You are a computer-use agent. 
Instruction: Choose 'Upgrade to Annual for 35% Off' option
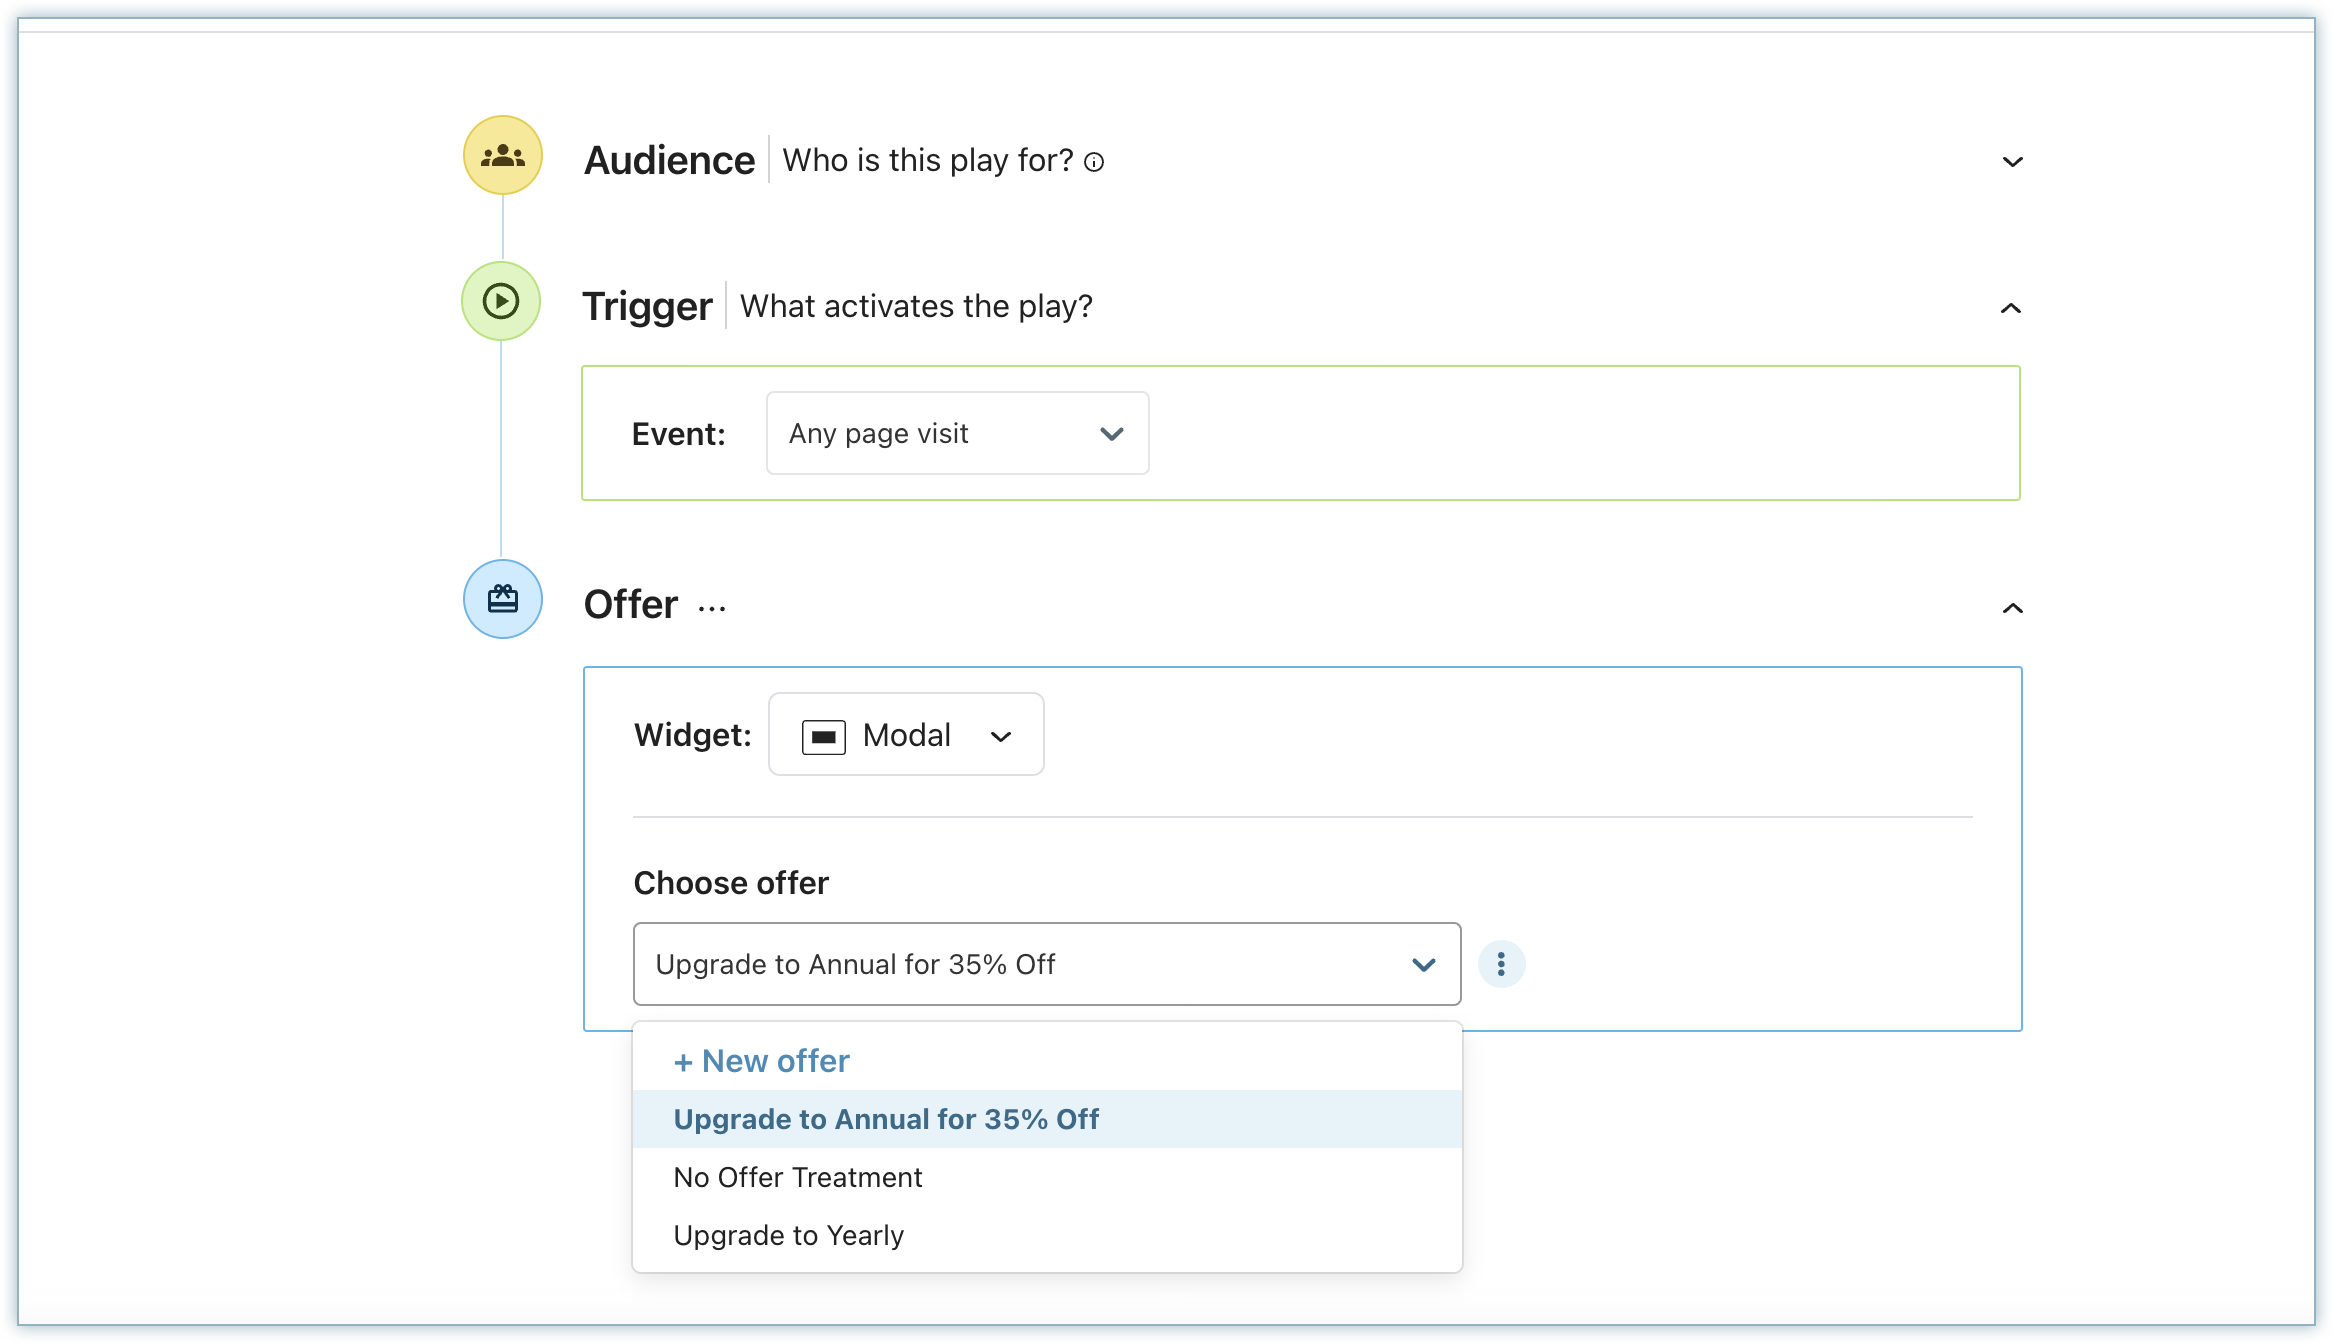coord(885,1119)
